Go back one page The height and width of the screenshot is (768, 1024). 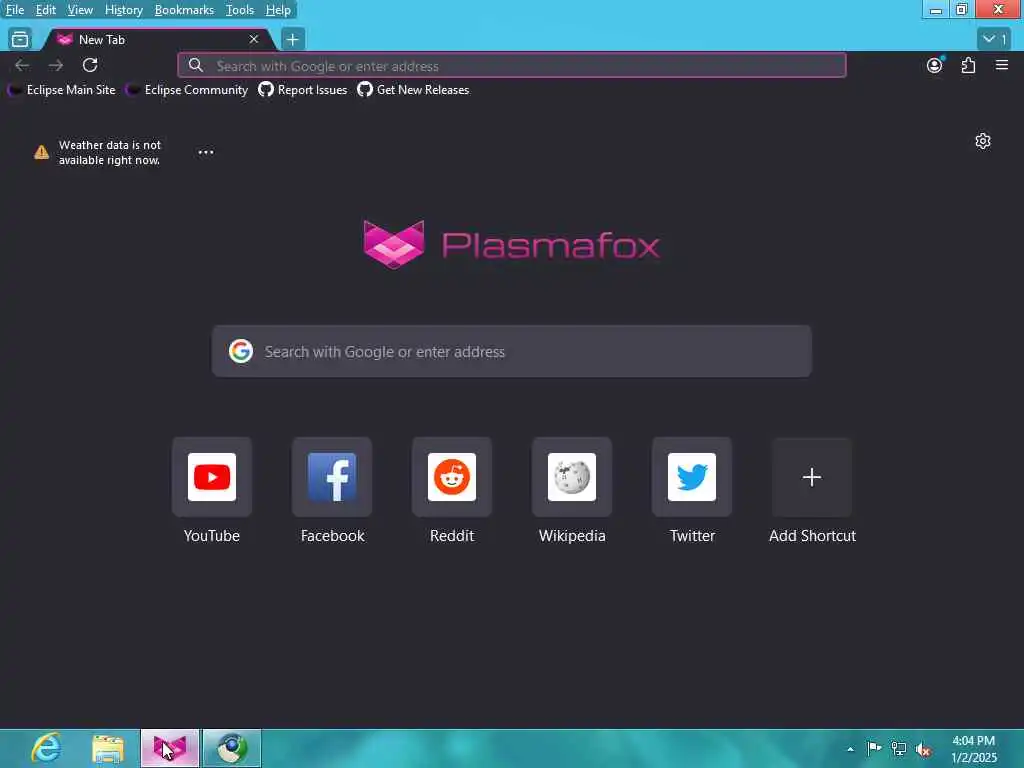[22, 65]
